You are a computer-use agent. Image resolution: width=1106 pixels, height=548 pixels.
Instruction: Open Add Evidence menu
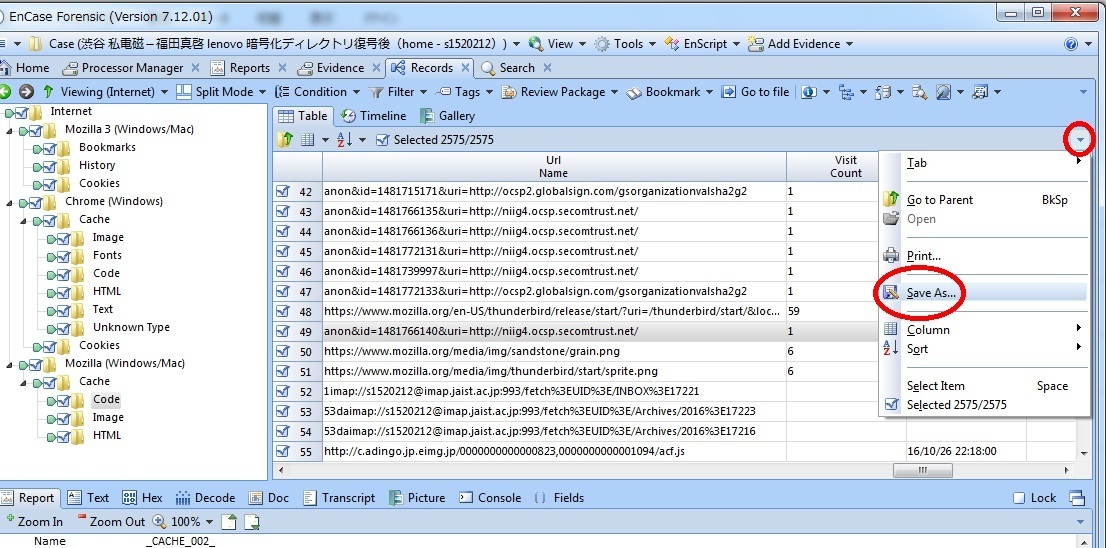pyautogui.click(x=801, y=44)
